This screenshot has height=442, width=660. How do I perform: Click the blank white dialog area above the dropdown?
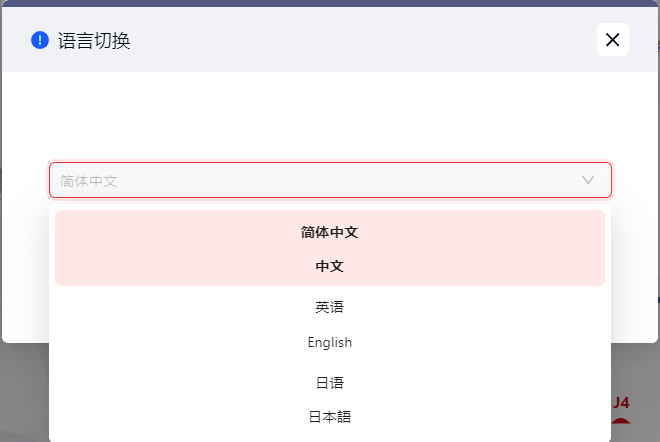(x=330, y=115)
